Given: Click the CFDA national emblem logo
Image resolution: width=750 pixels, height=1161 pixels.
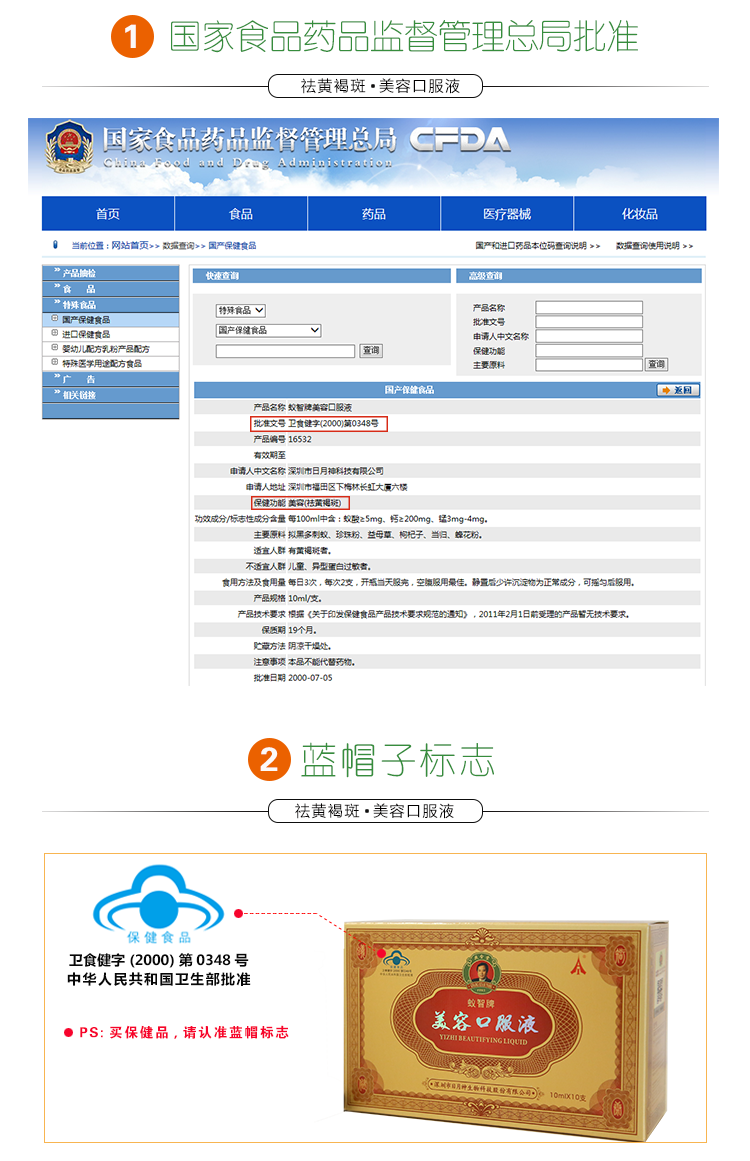Looking at the screenshot, I should click(x=68, y=150).
